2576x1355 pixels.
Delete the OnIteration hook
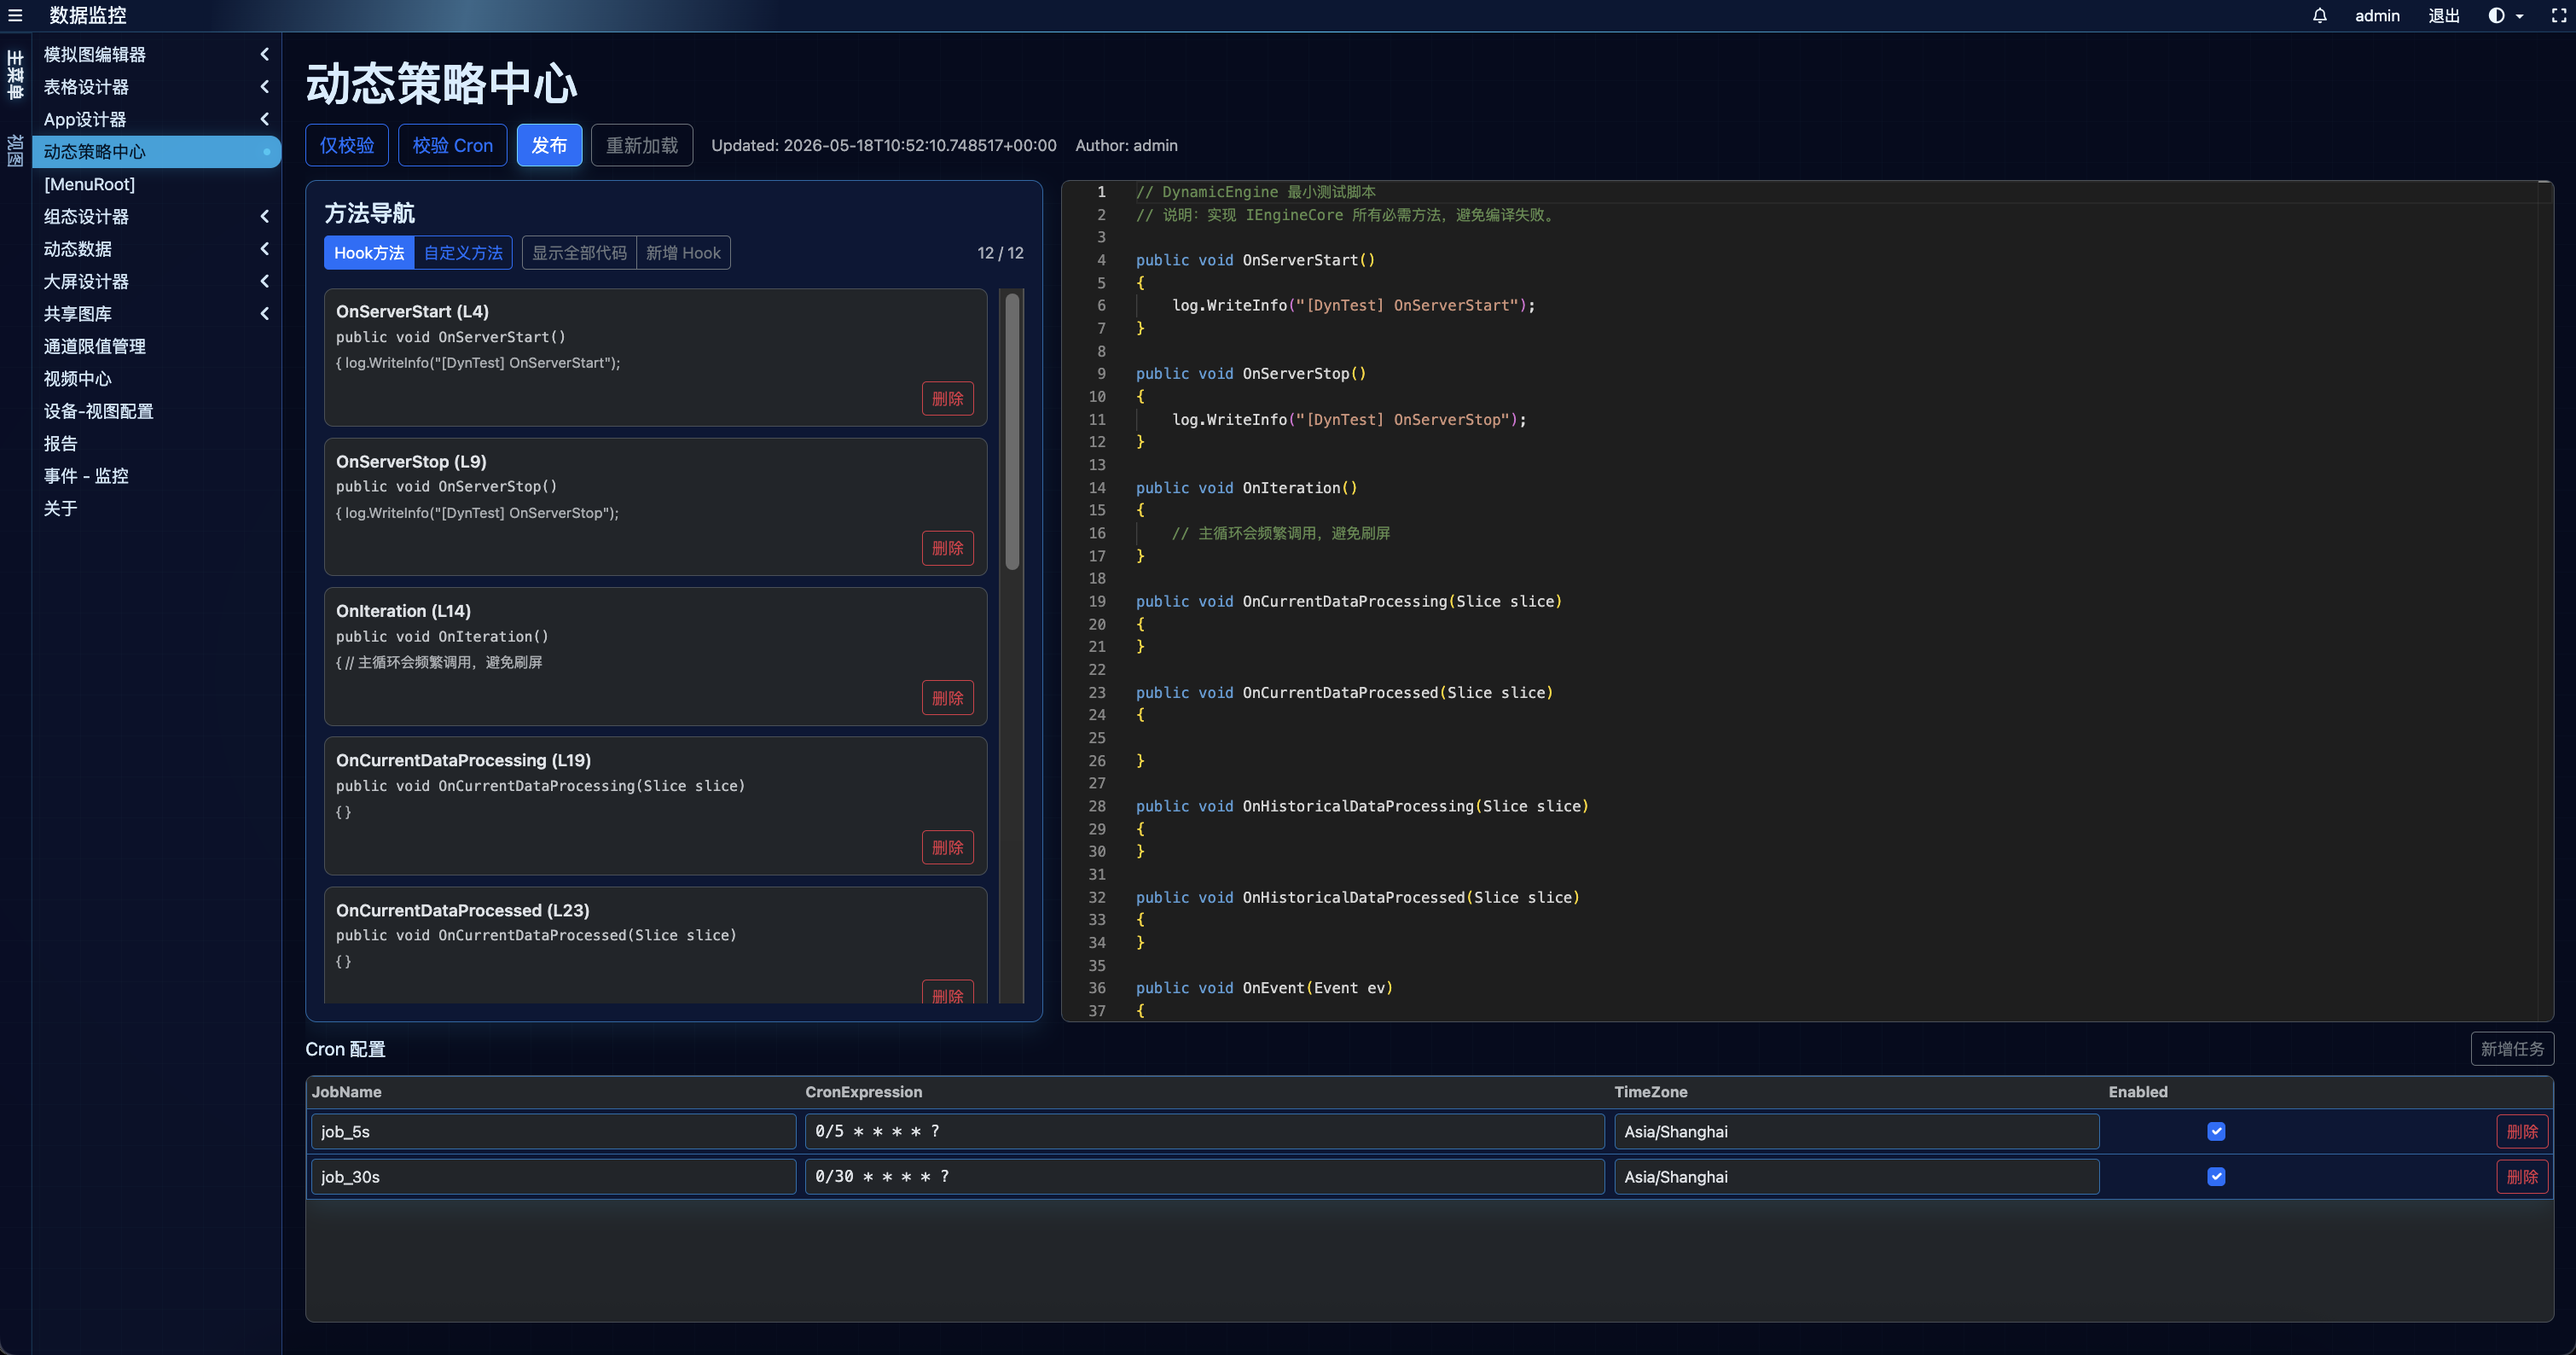click(x=947, y=698)
